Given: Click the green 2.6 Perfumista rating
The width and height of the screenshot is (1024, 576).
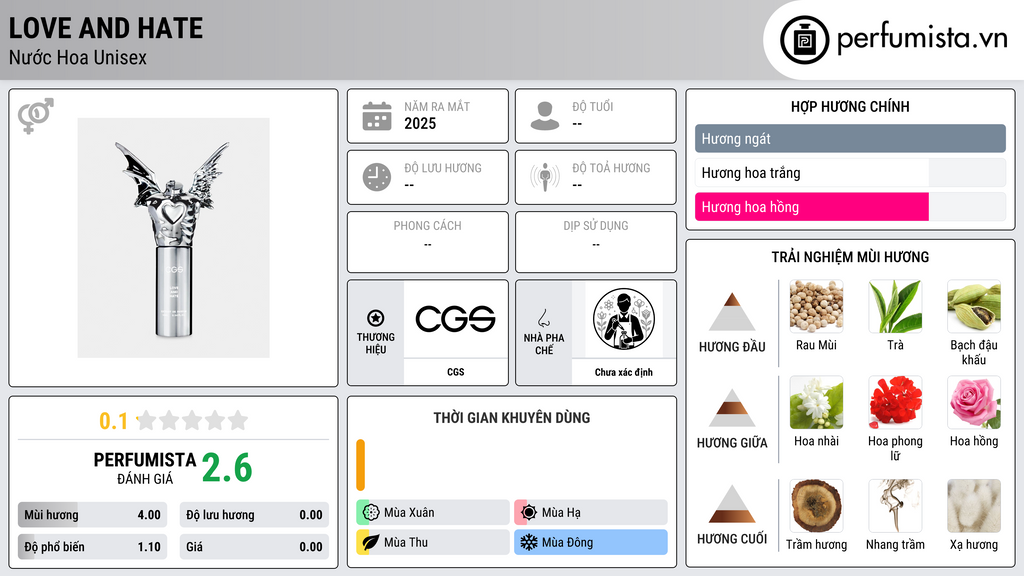Looking at the screenshot, I should [227, 468].
